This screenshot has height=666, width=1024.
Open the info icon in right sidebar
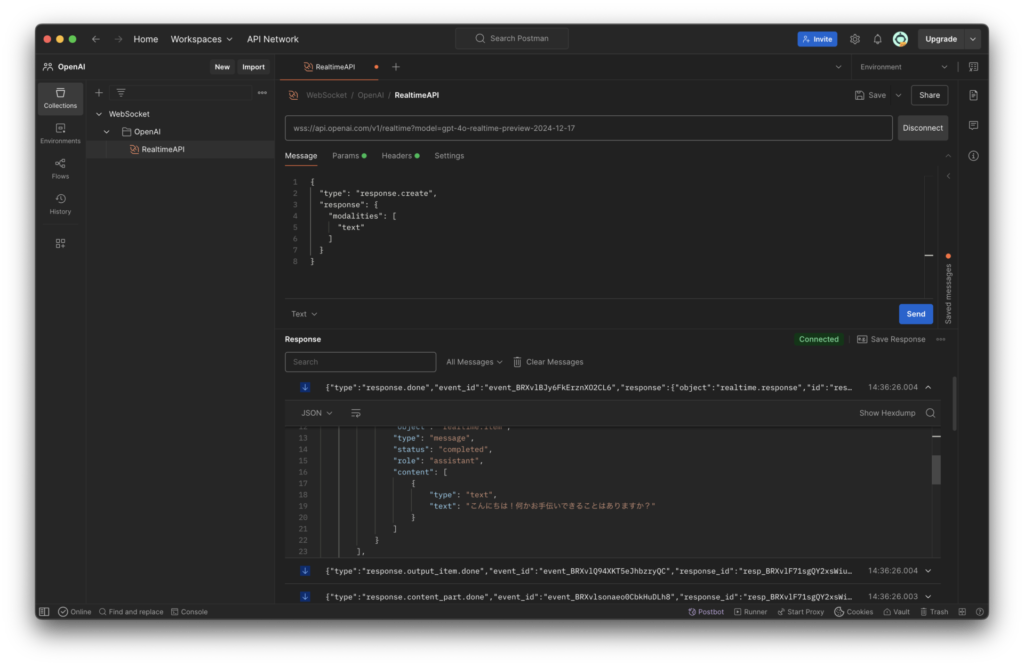(973, 155)
